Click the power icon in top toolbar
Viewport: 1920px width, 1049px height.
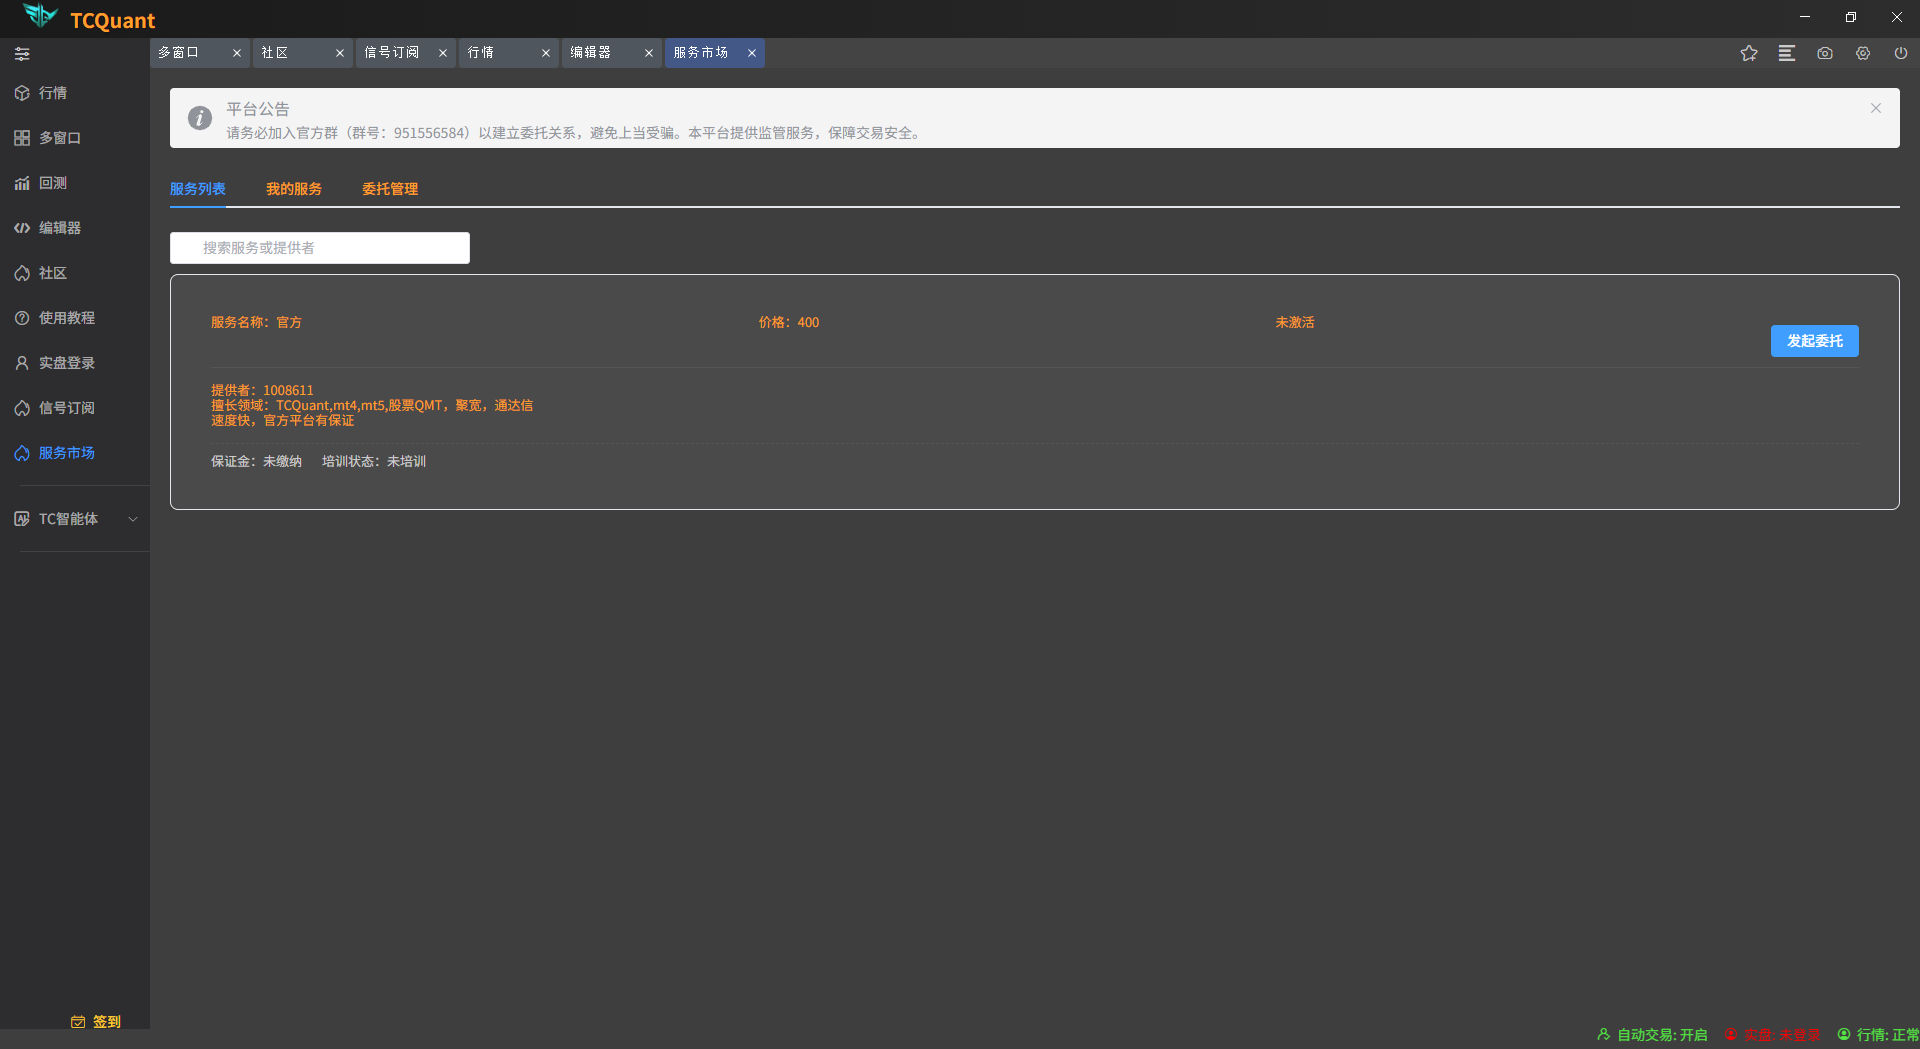pos(1901,54)
